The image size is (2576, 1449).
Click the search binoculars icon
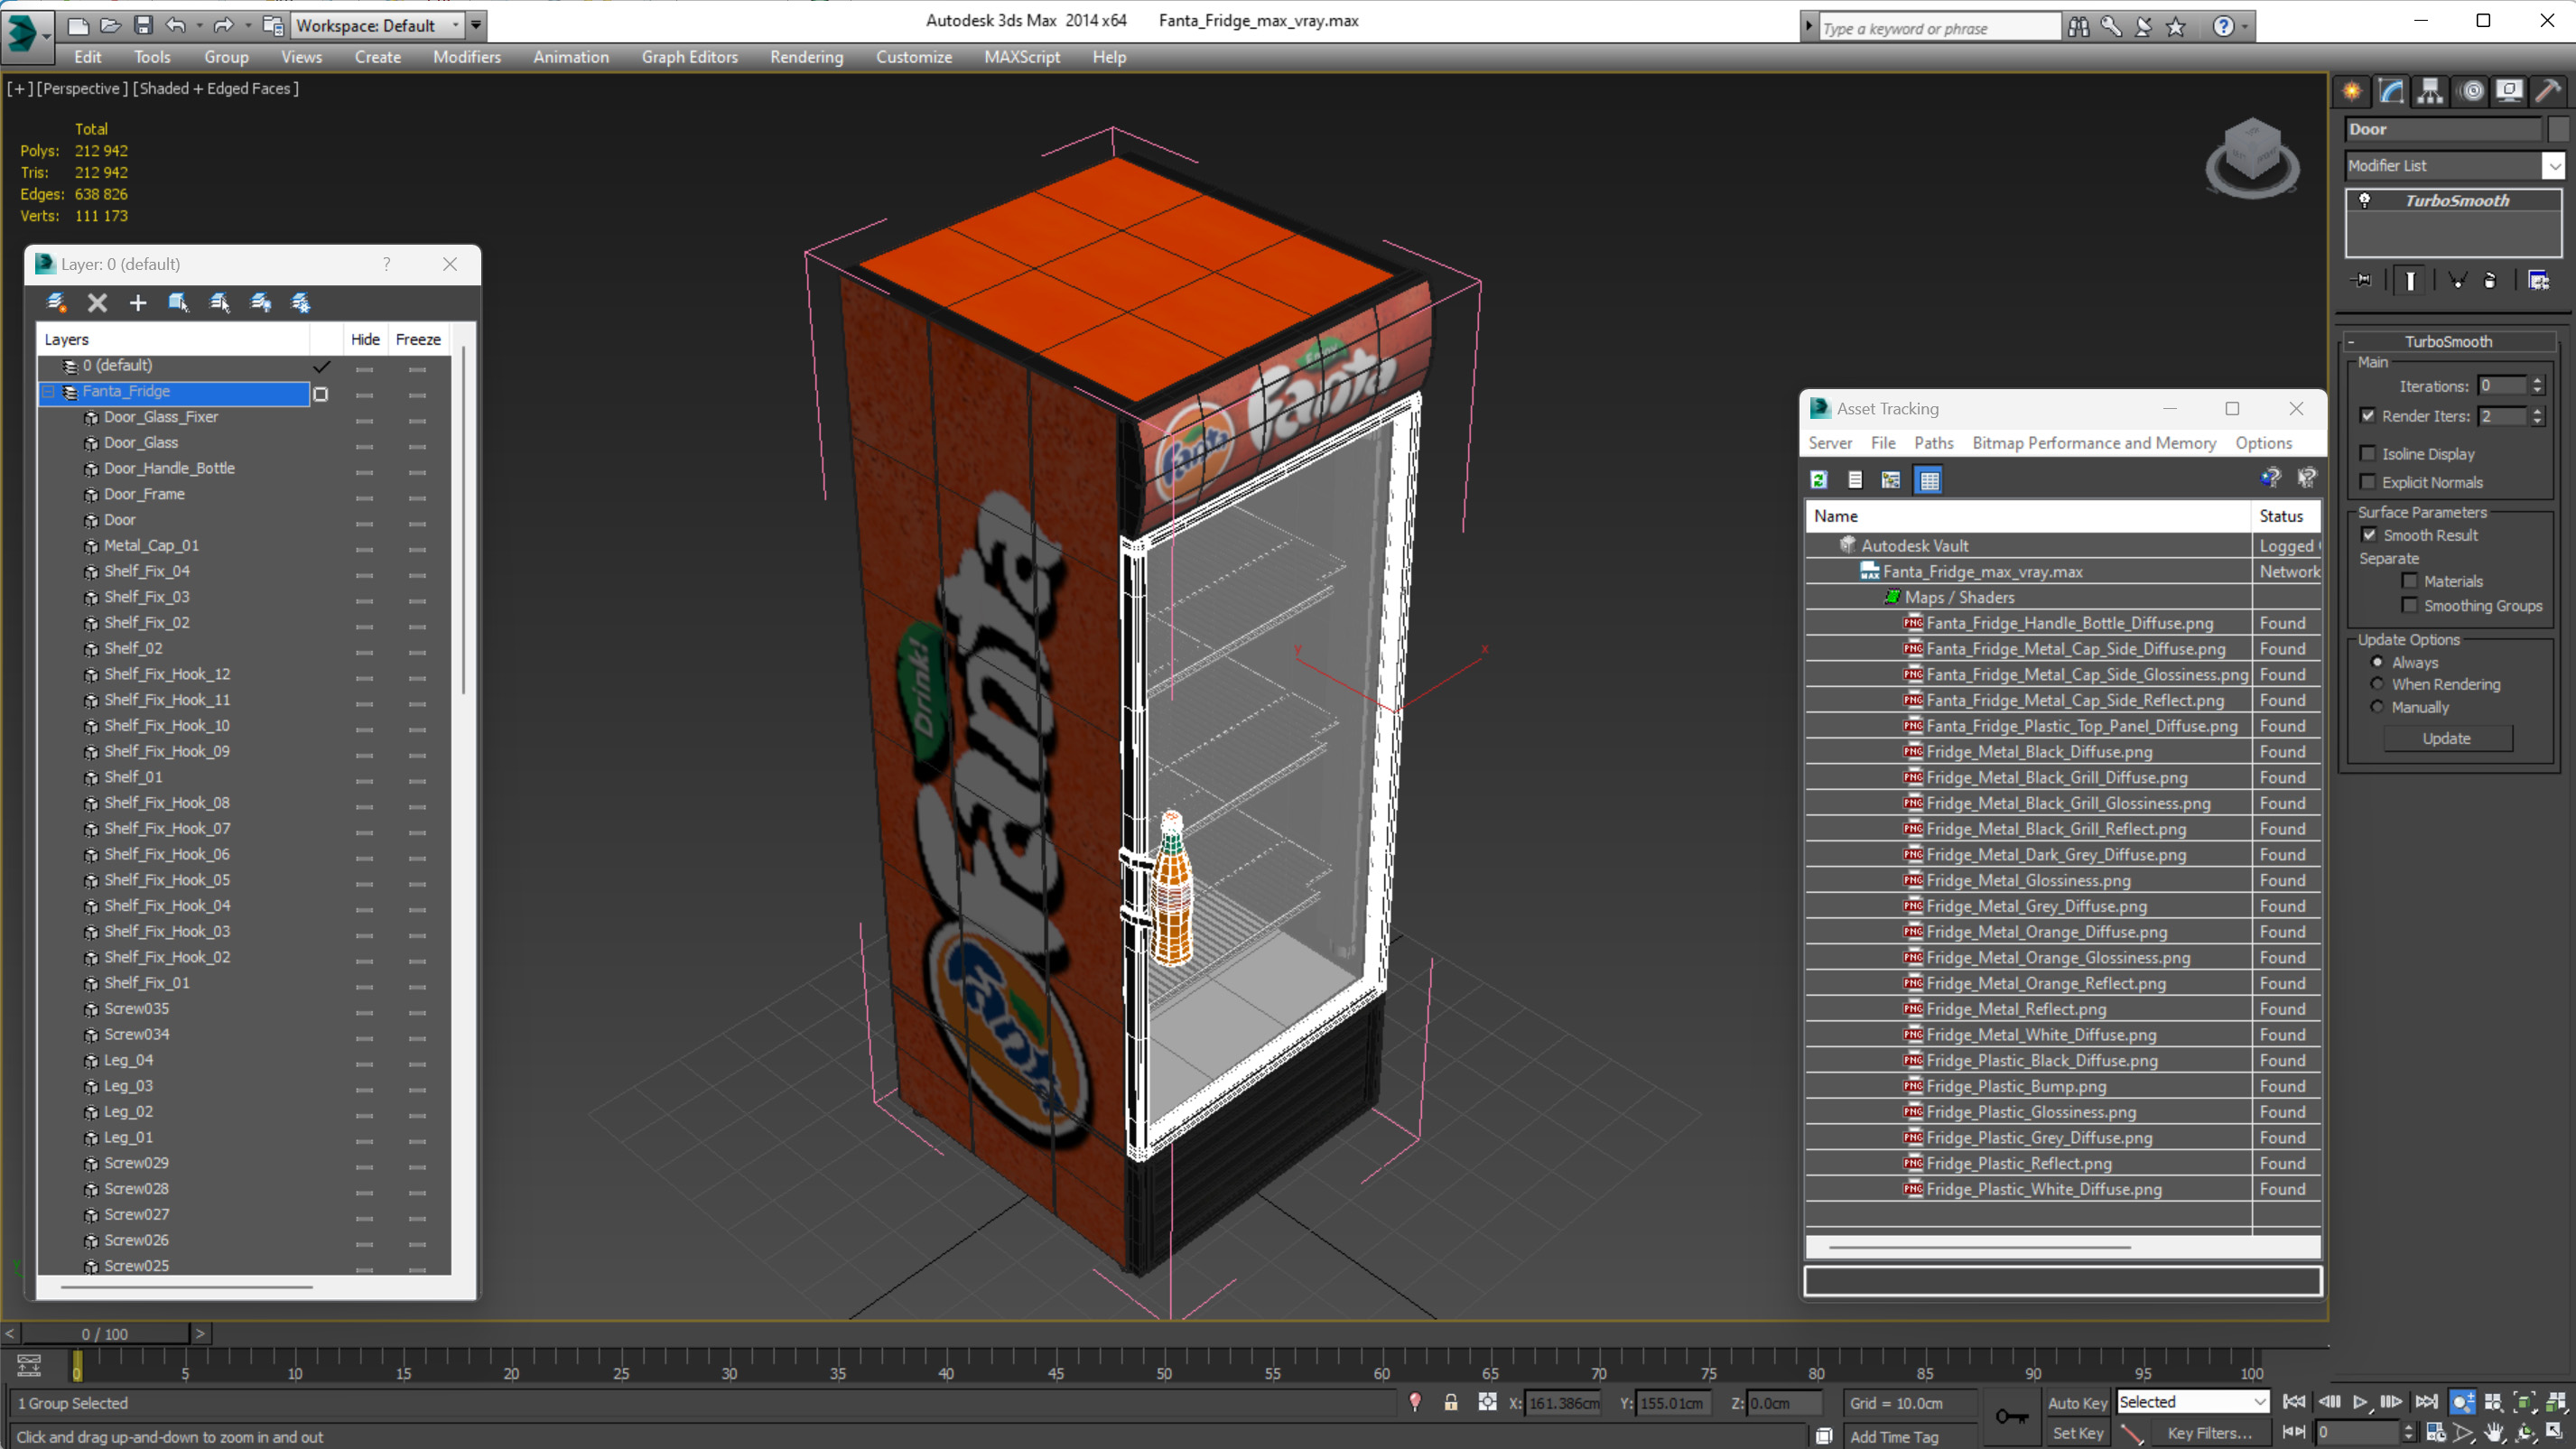click(2078, 27)
